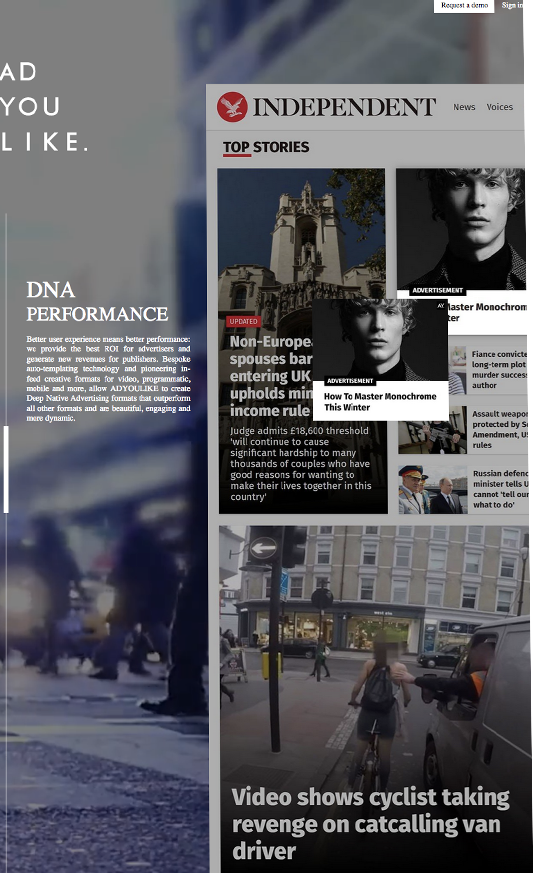Open the Non-European spouses headline article
533x873 pixels.
click(271, 376)
